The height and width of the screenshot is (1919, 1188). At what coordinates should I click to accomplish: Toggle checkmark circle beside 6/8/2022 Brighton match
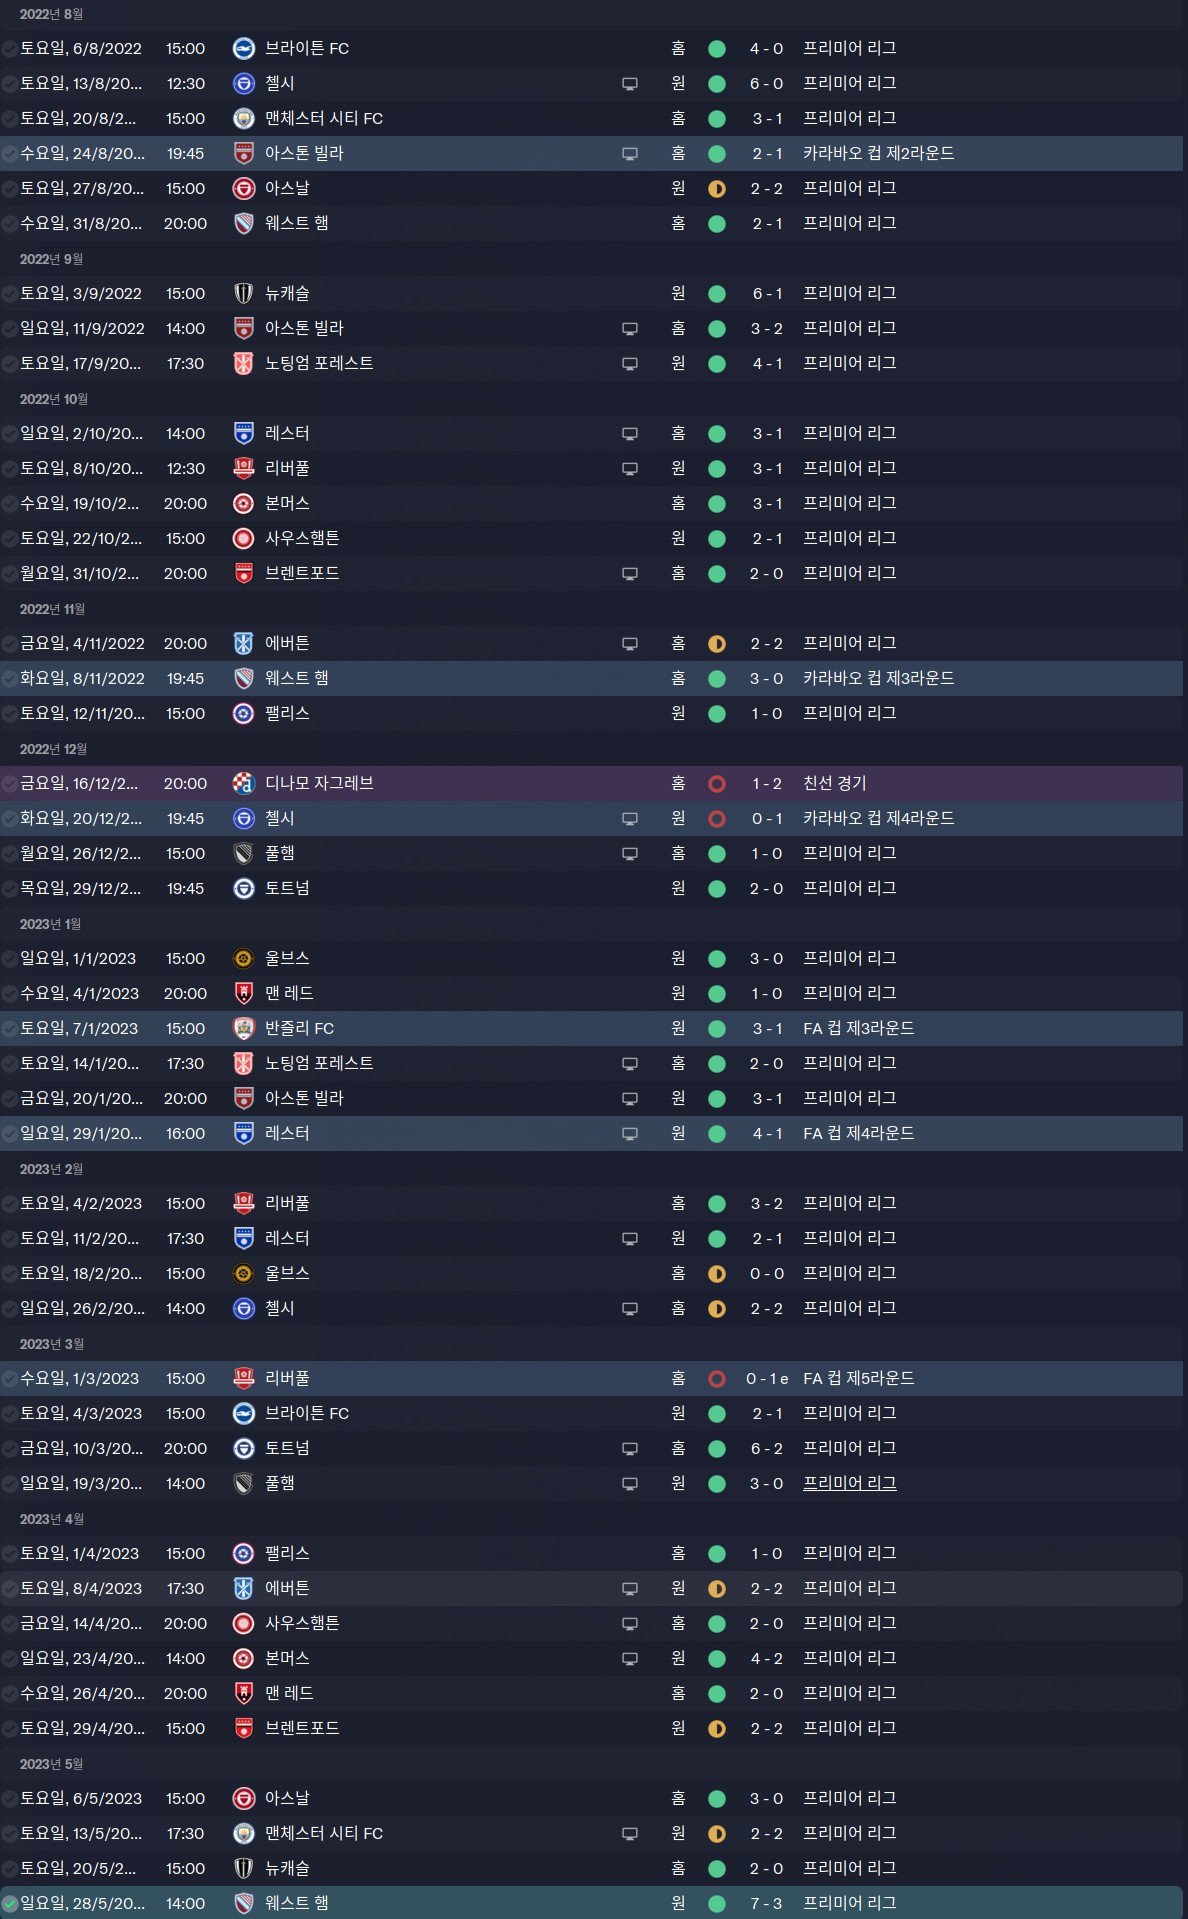10,48
